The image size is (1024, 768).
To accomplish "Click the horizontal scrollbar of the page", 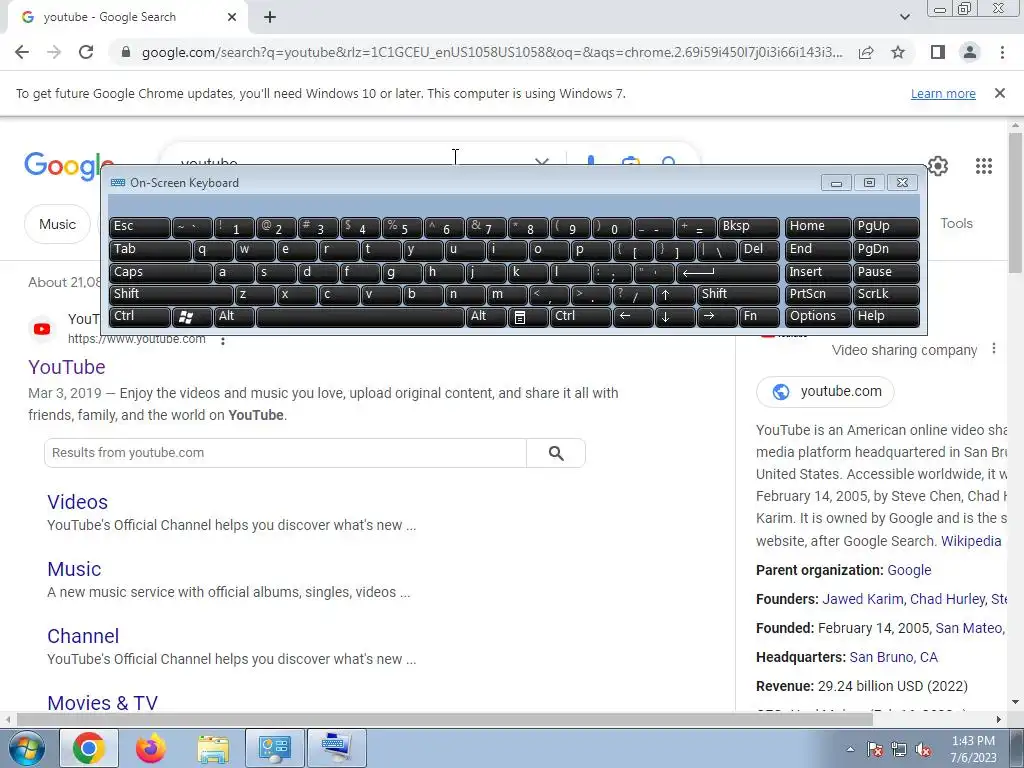I will coord(444,719).
